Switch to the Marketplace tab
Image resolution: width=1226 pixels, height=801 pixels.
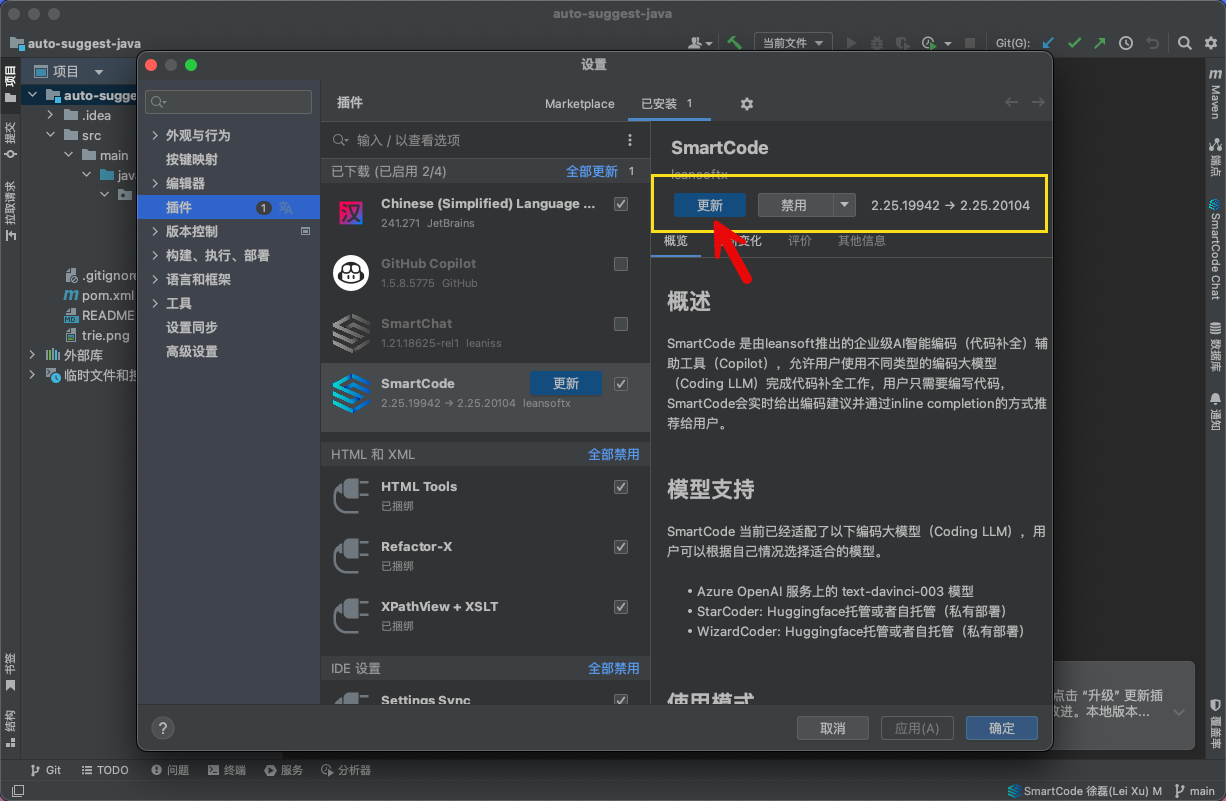pos(580,104)
